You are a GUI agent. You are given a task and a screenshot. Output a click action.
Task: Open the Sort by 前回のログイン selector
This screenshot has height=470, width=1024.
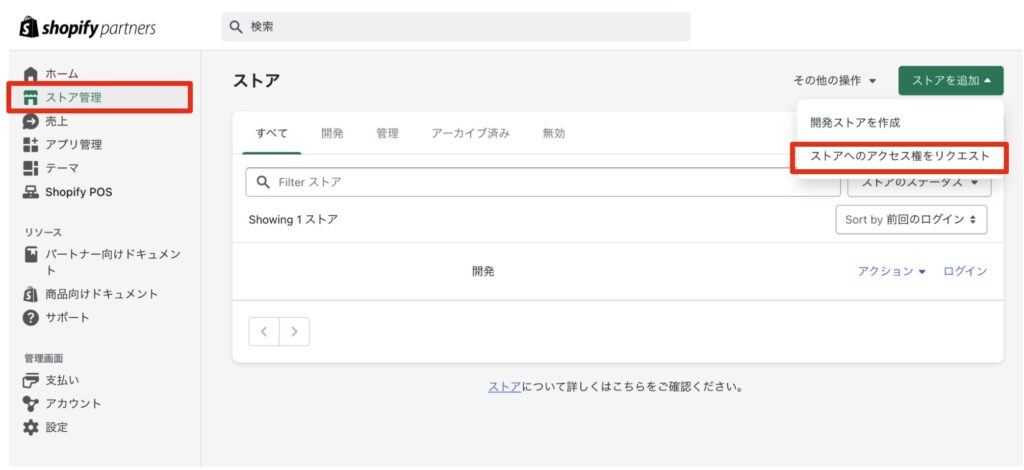(911, 220)
